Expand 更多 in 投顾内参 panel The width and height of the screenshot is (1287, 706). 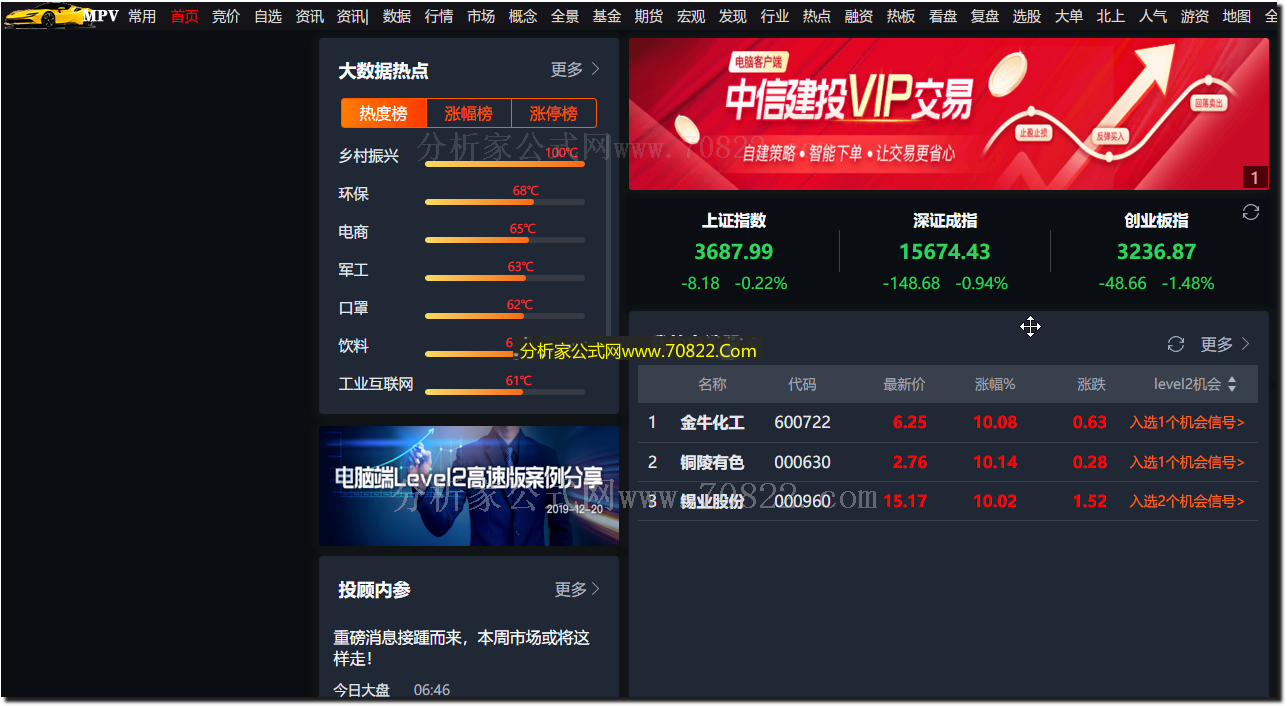pos(578,589)
